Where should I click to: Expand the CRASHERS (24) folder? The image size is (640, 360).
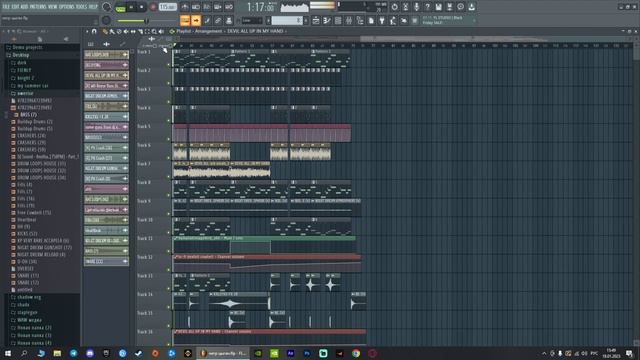click(31, 136)
